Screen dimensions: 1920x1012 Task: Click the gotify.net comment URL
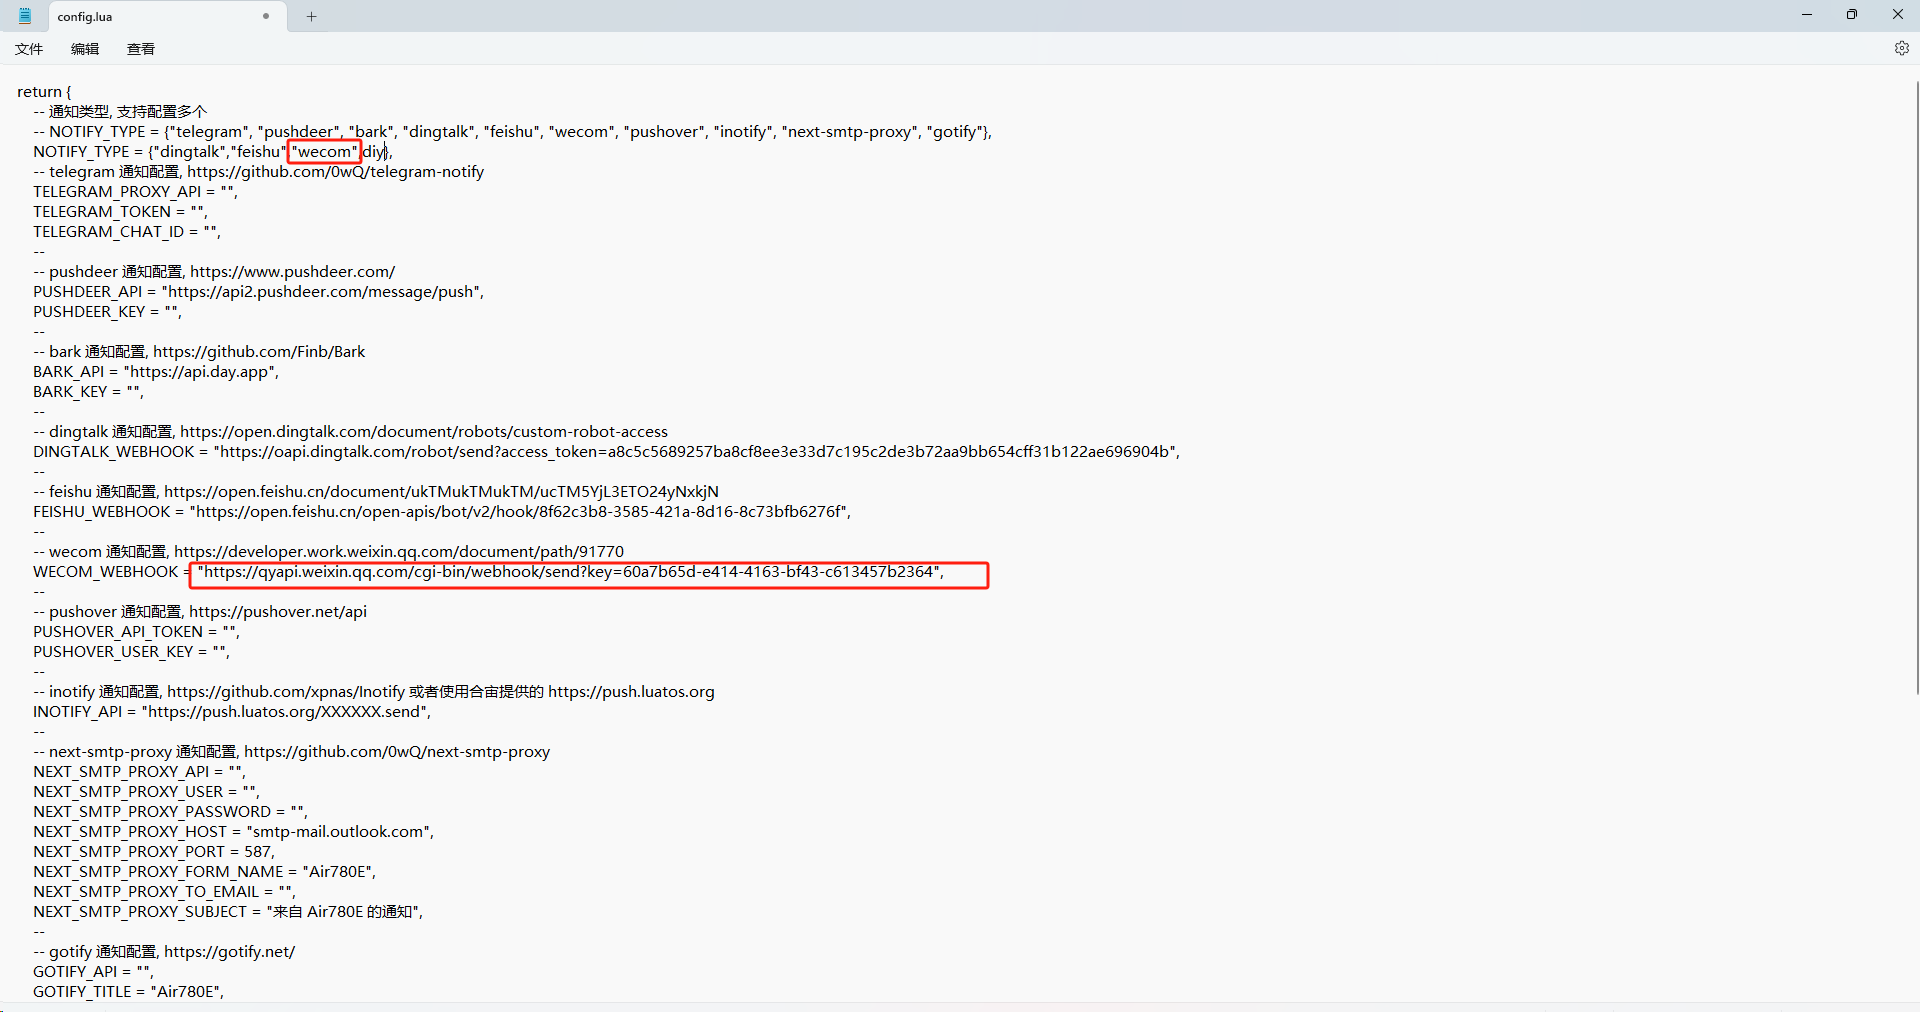point(229,952)
